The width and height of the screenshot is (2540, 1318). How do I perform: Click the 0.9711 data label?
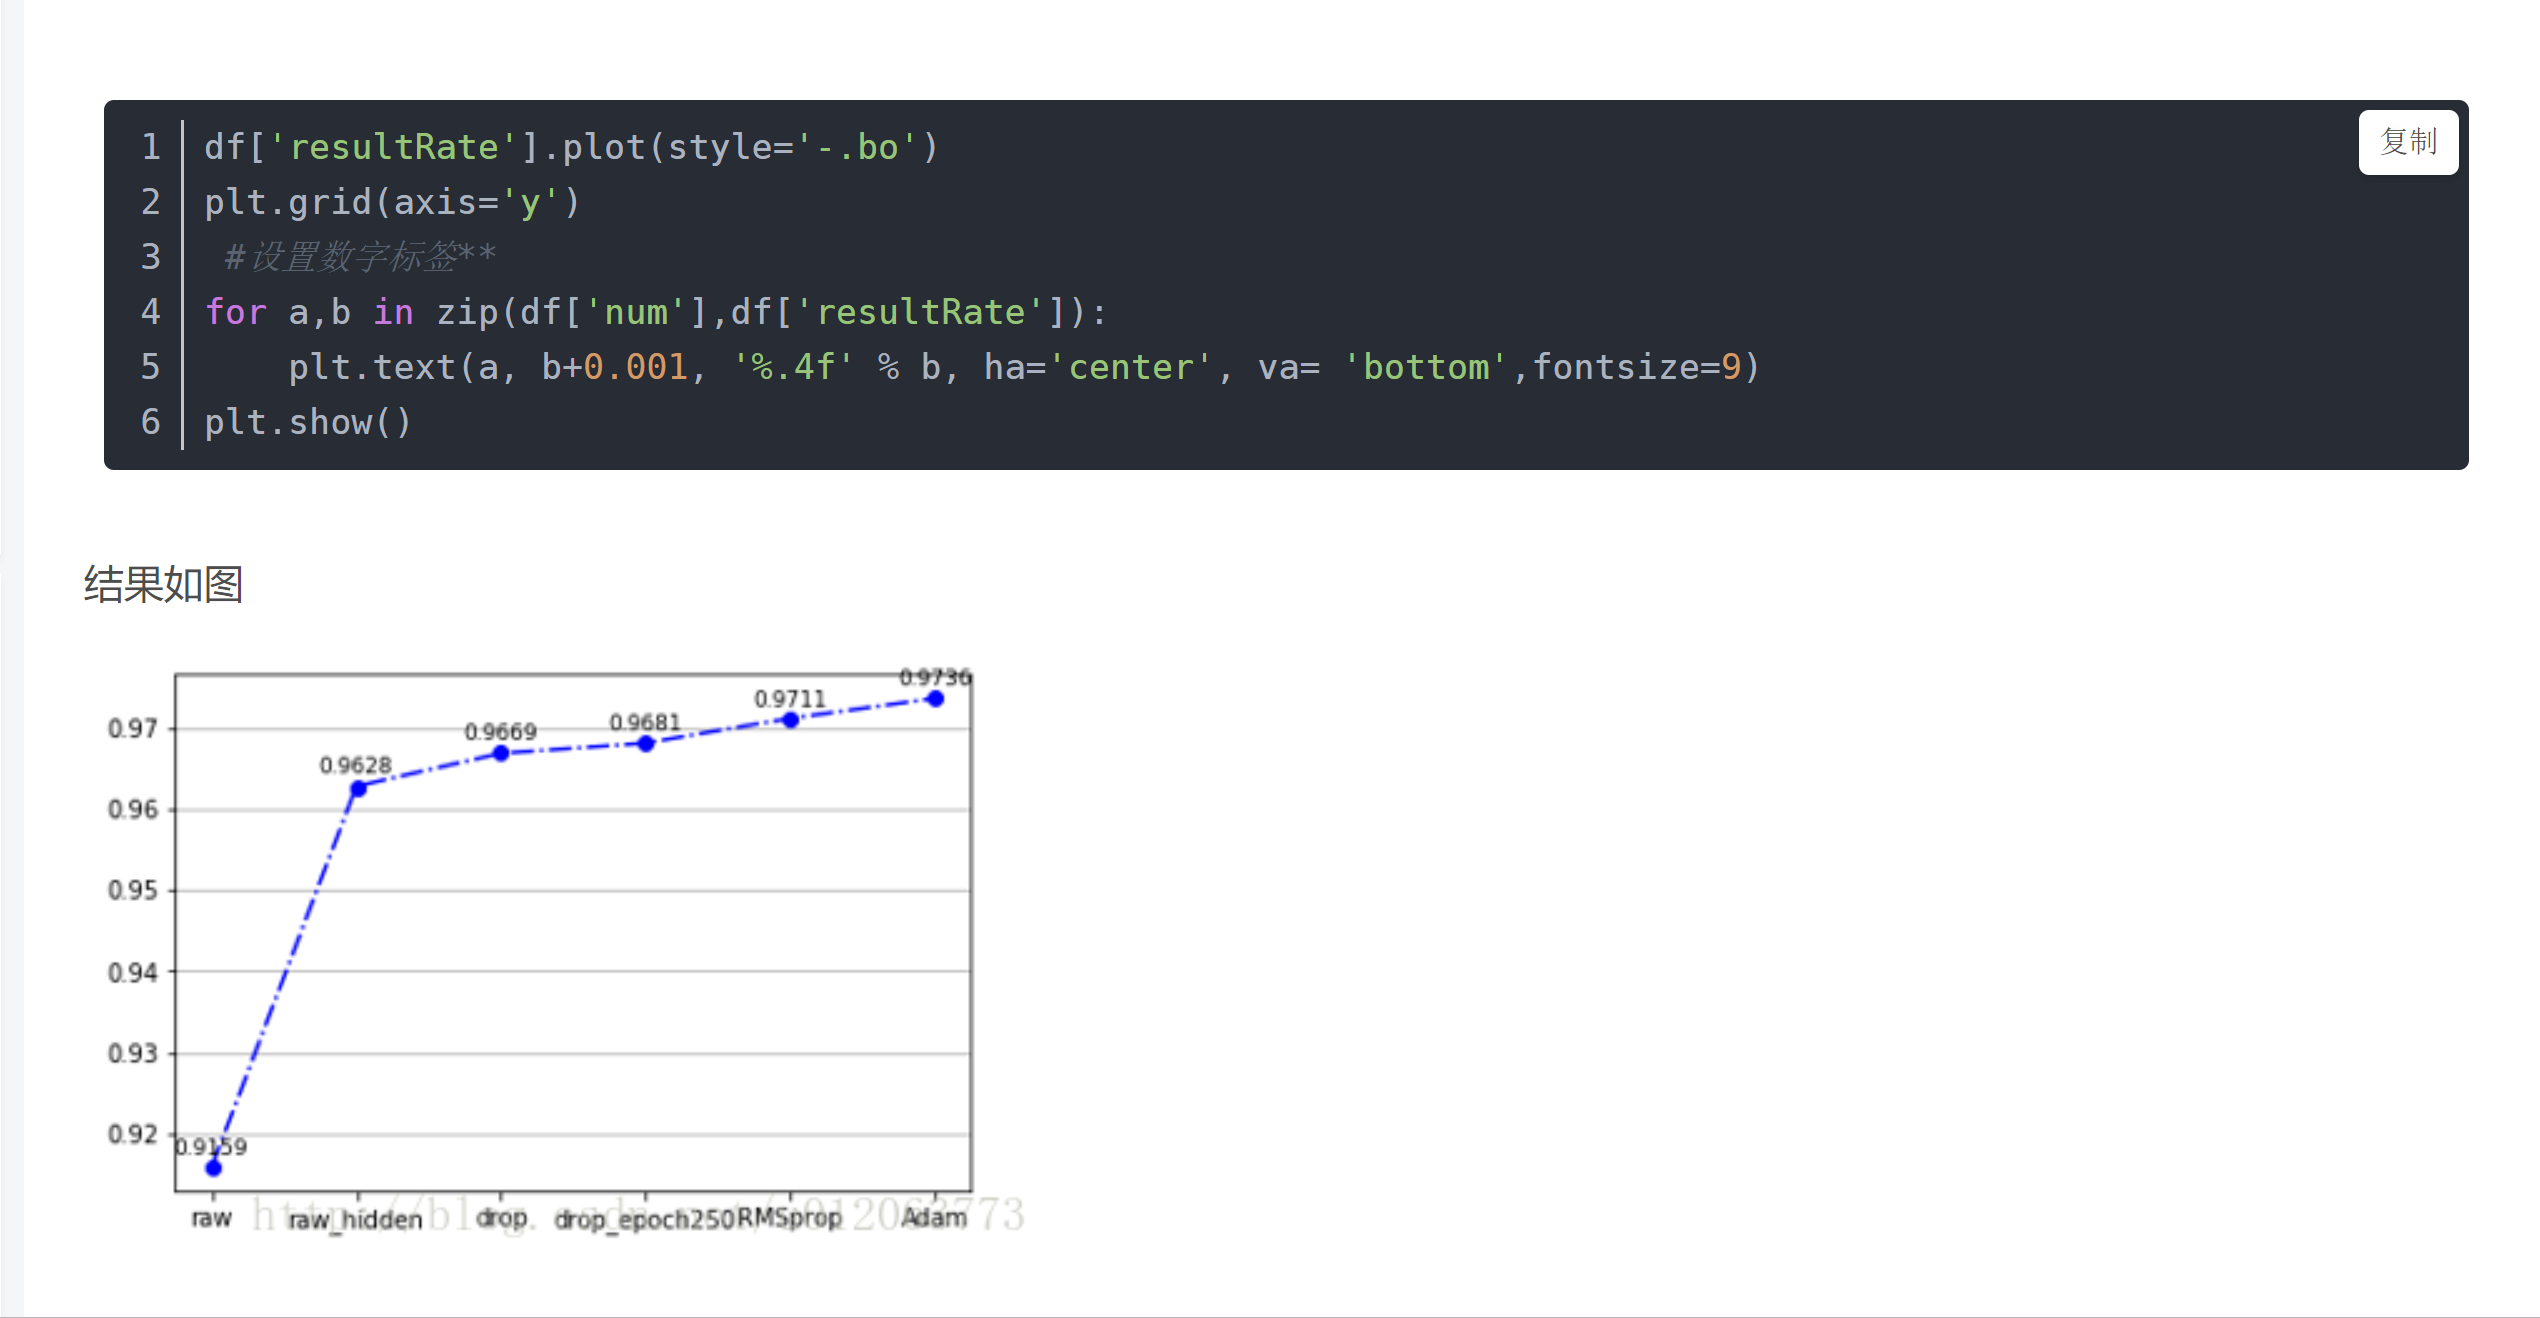pos(790,698)
